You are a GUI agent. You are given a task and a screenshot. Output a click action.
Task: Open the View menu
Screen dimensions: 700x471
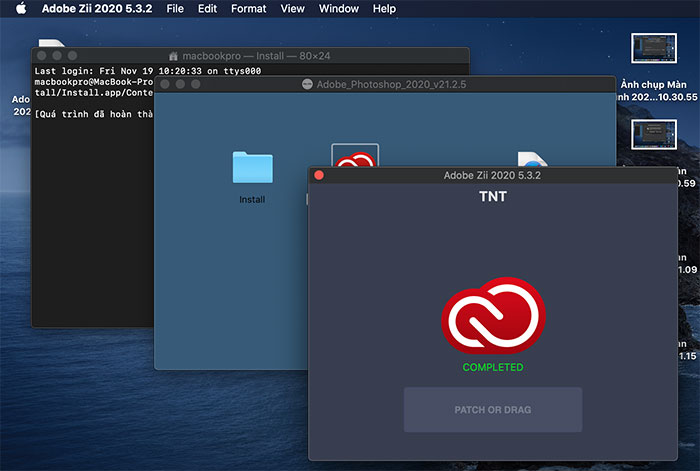(x=292, y=9)
